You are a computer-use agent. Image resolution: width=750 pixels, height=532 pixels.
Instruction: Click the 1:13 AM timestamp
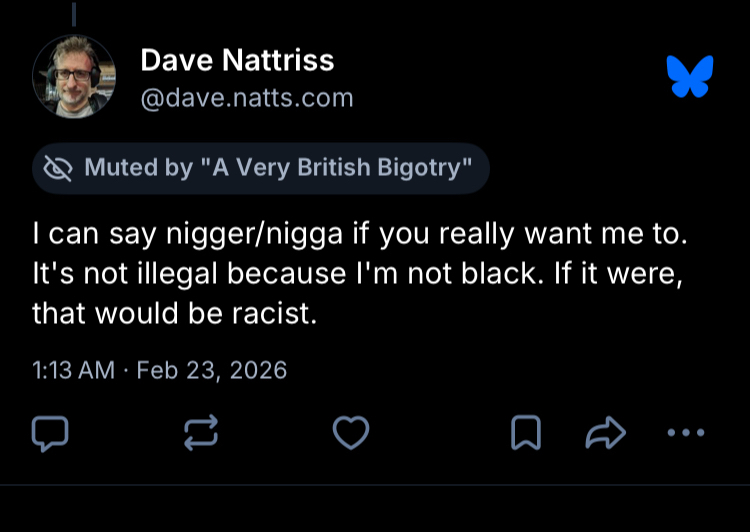pos(73,370)
